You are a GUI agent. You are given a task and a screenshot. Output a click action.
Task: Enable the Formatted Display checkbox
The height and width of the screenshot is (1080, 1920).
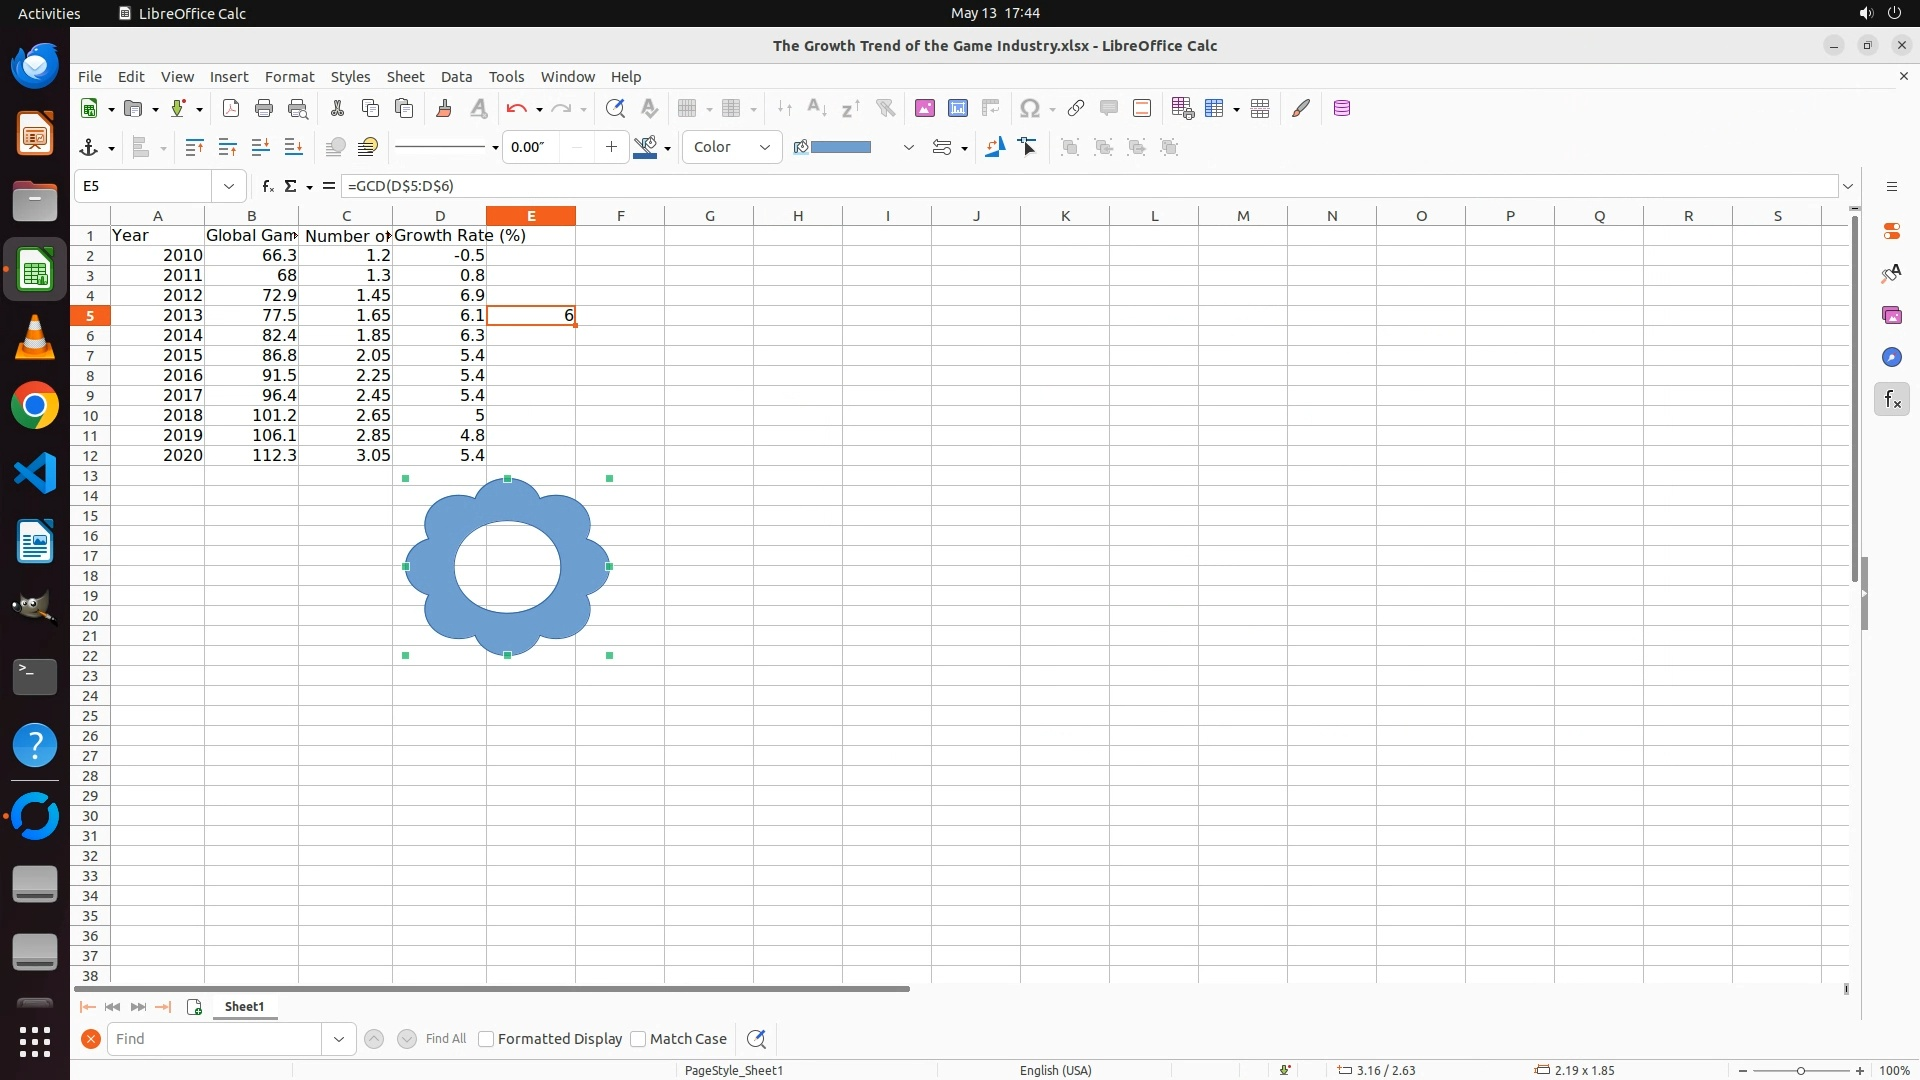point(487,1039)
